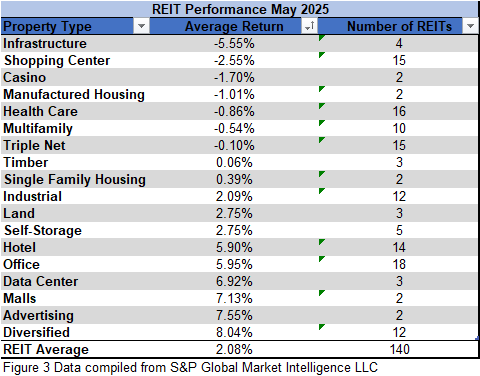Screen dimensions: 480x376
Task: Click green triangle marker in Industrial row
Action: (321, 191)
